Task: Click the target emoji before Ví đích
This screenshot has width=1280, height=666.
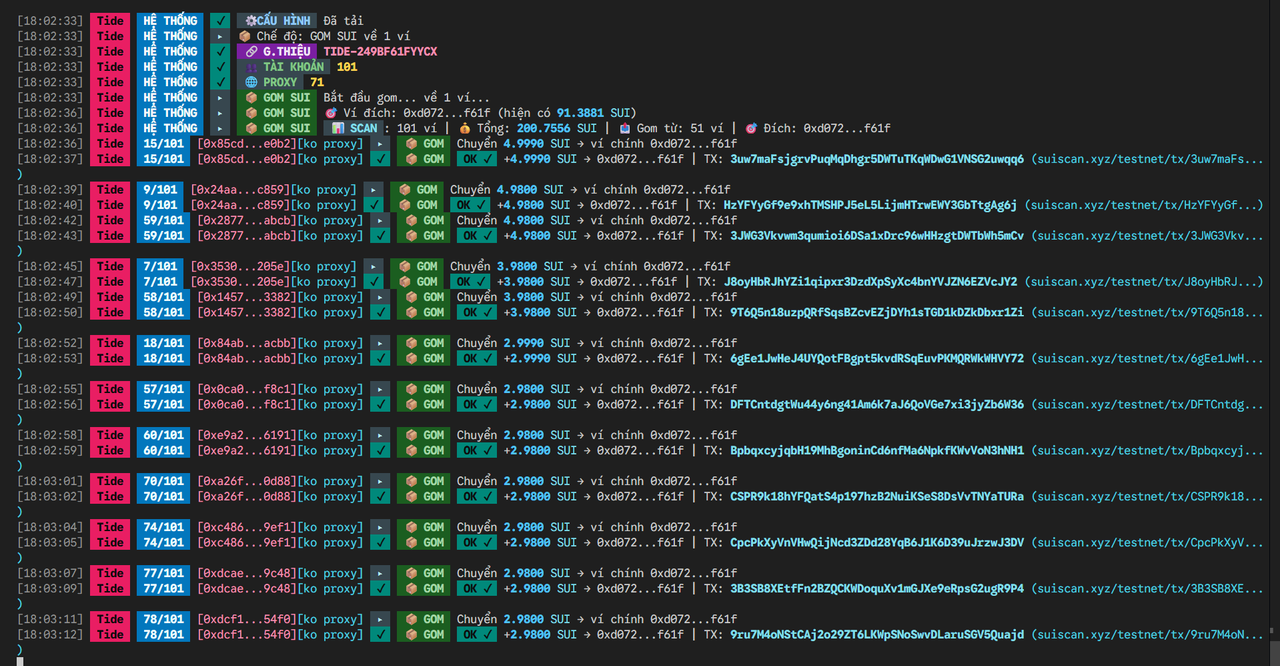Action: tap(330, 113)
